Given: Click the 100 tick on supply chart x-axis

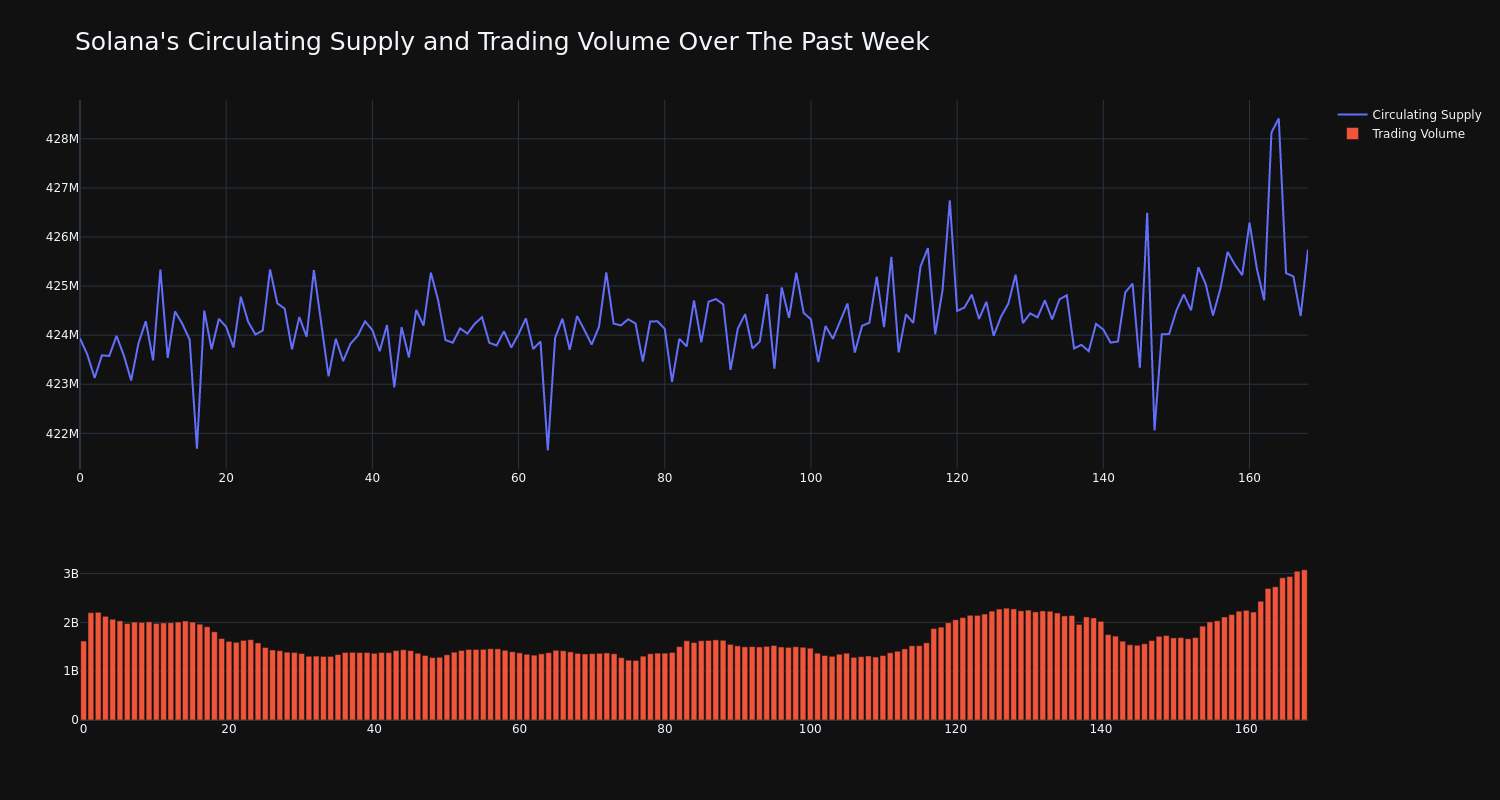Looking at the screenshot, I should [811, 478].
